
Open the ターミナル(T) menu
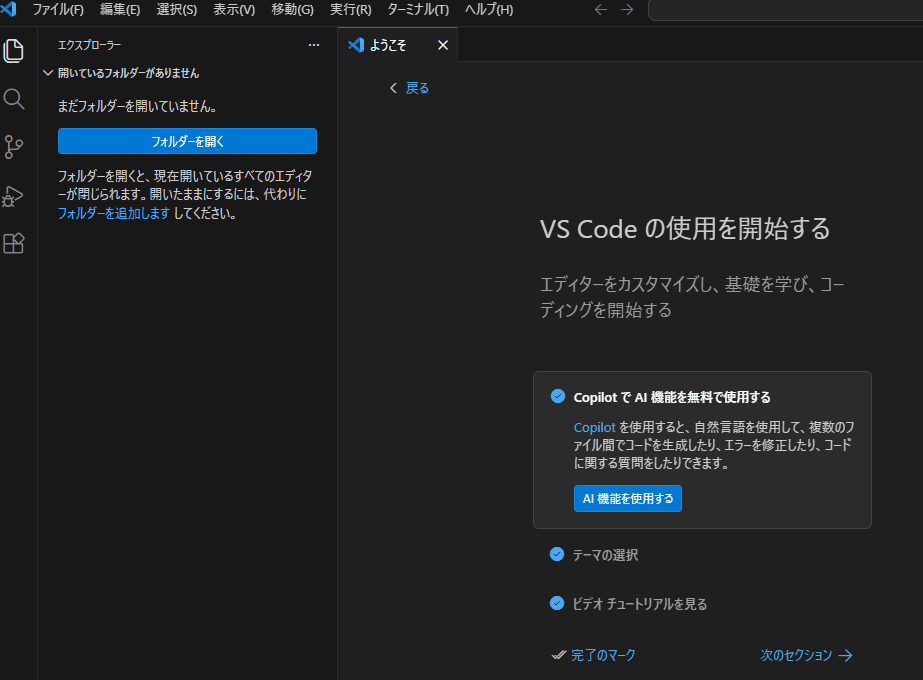coord(418,10)
